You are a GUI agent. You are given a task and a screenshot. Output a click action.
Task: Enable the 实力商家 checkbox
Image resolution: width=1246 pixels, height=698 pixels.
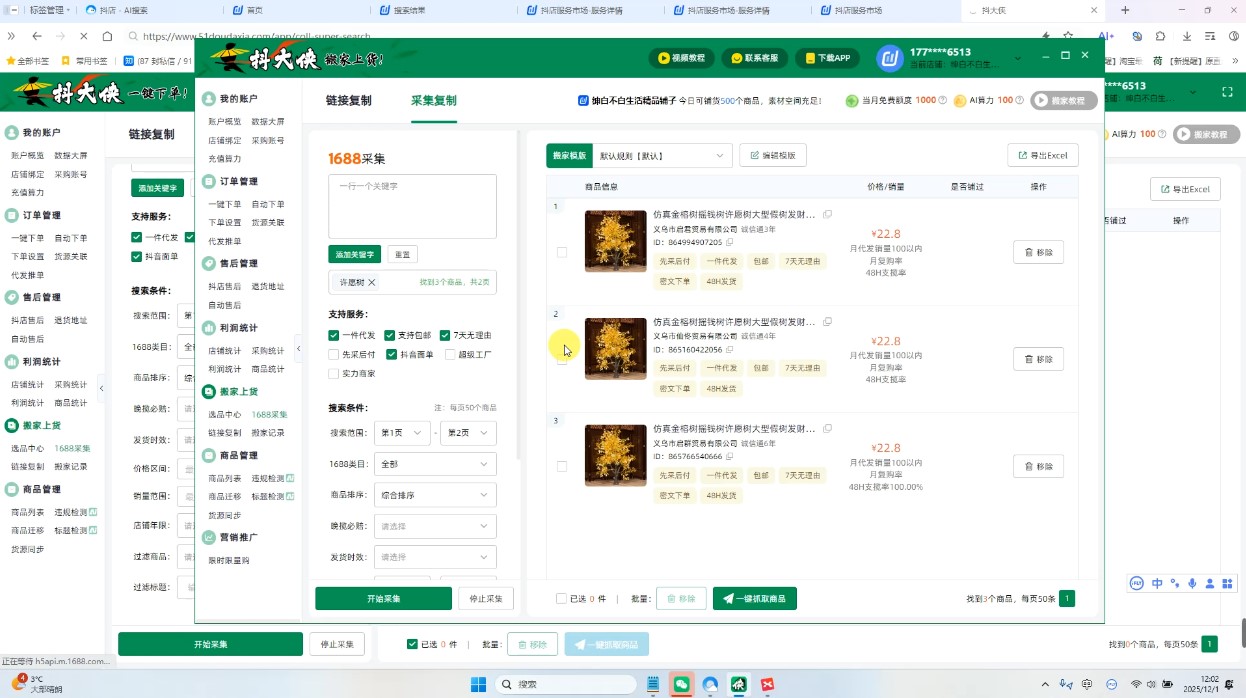click(x=333, y=374)
